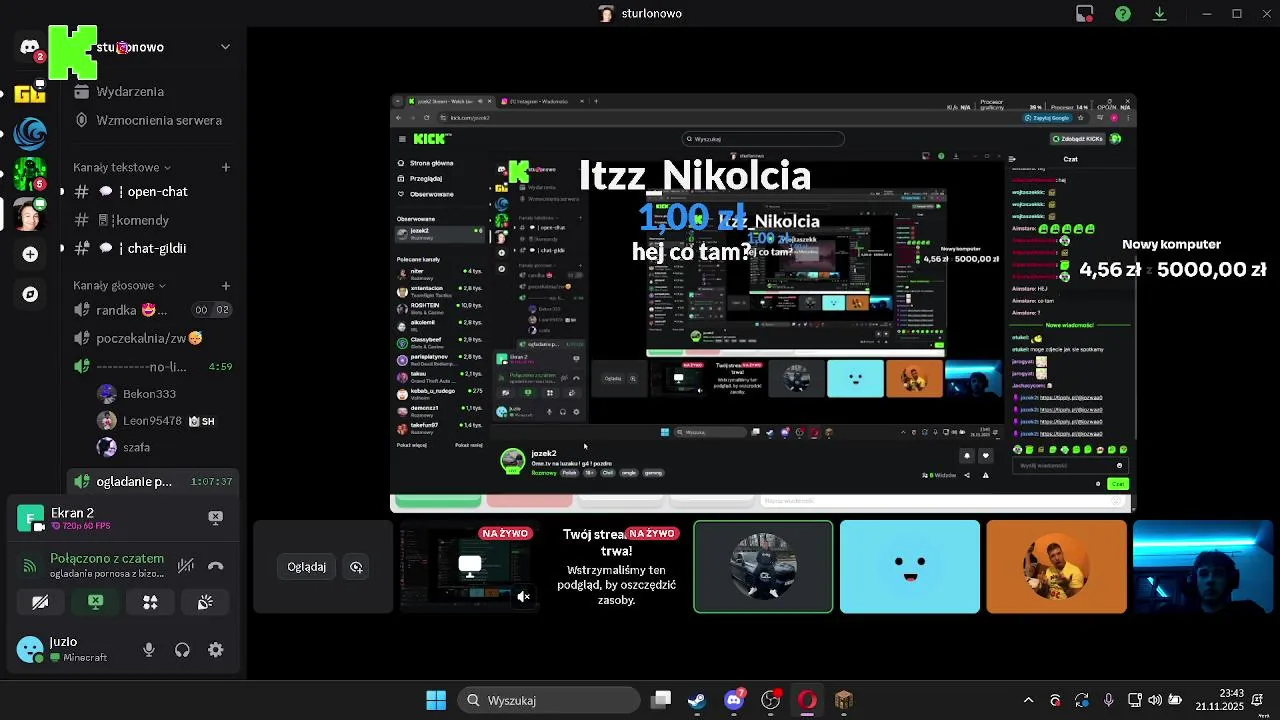Click the Oglądaj watch button
The height and width of the screenshot is (720, 1280).
click(306, 567)
